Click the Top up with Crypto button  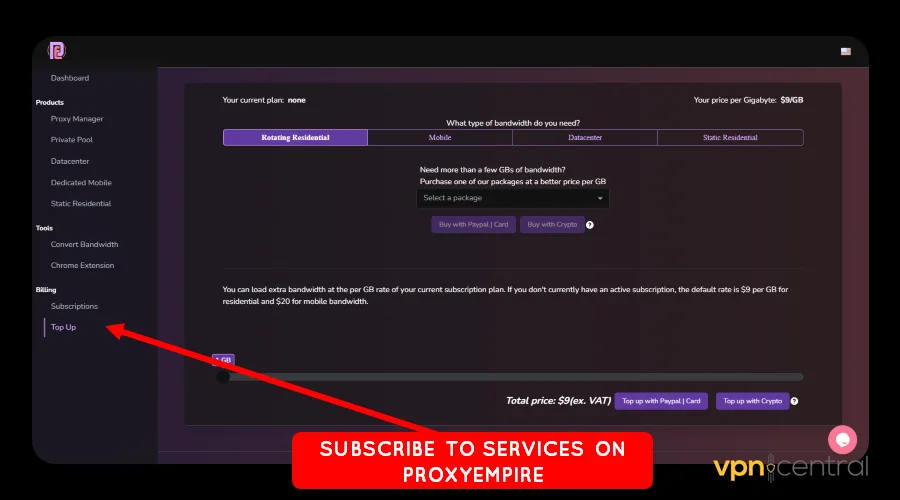point(752,401)
